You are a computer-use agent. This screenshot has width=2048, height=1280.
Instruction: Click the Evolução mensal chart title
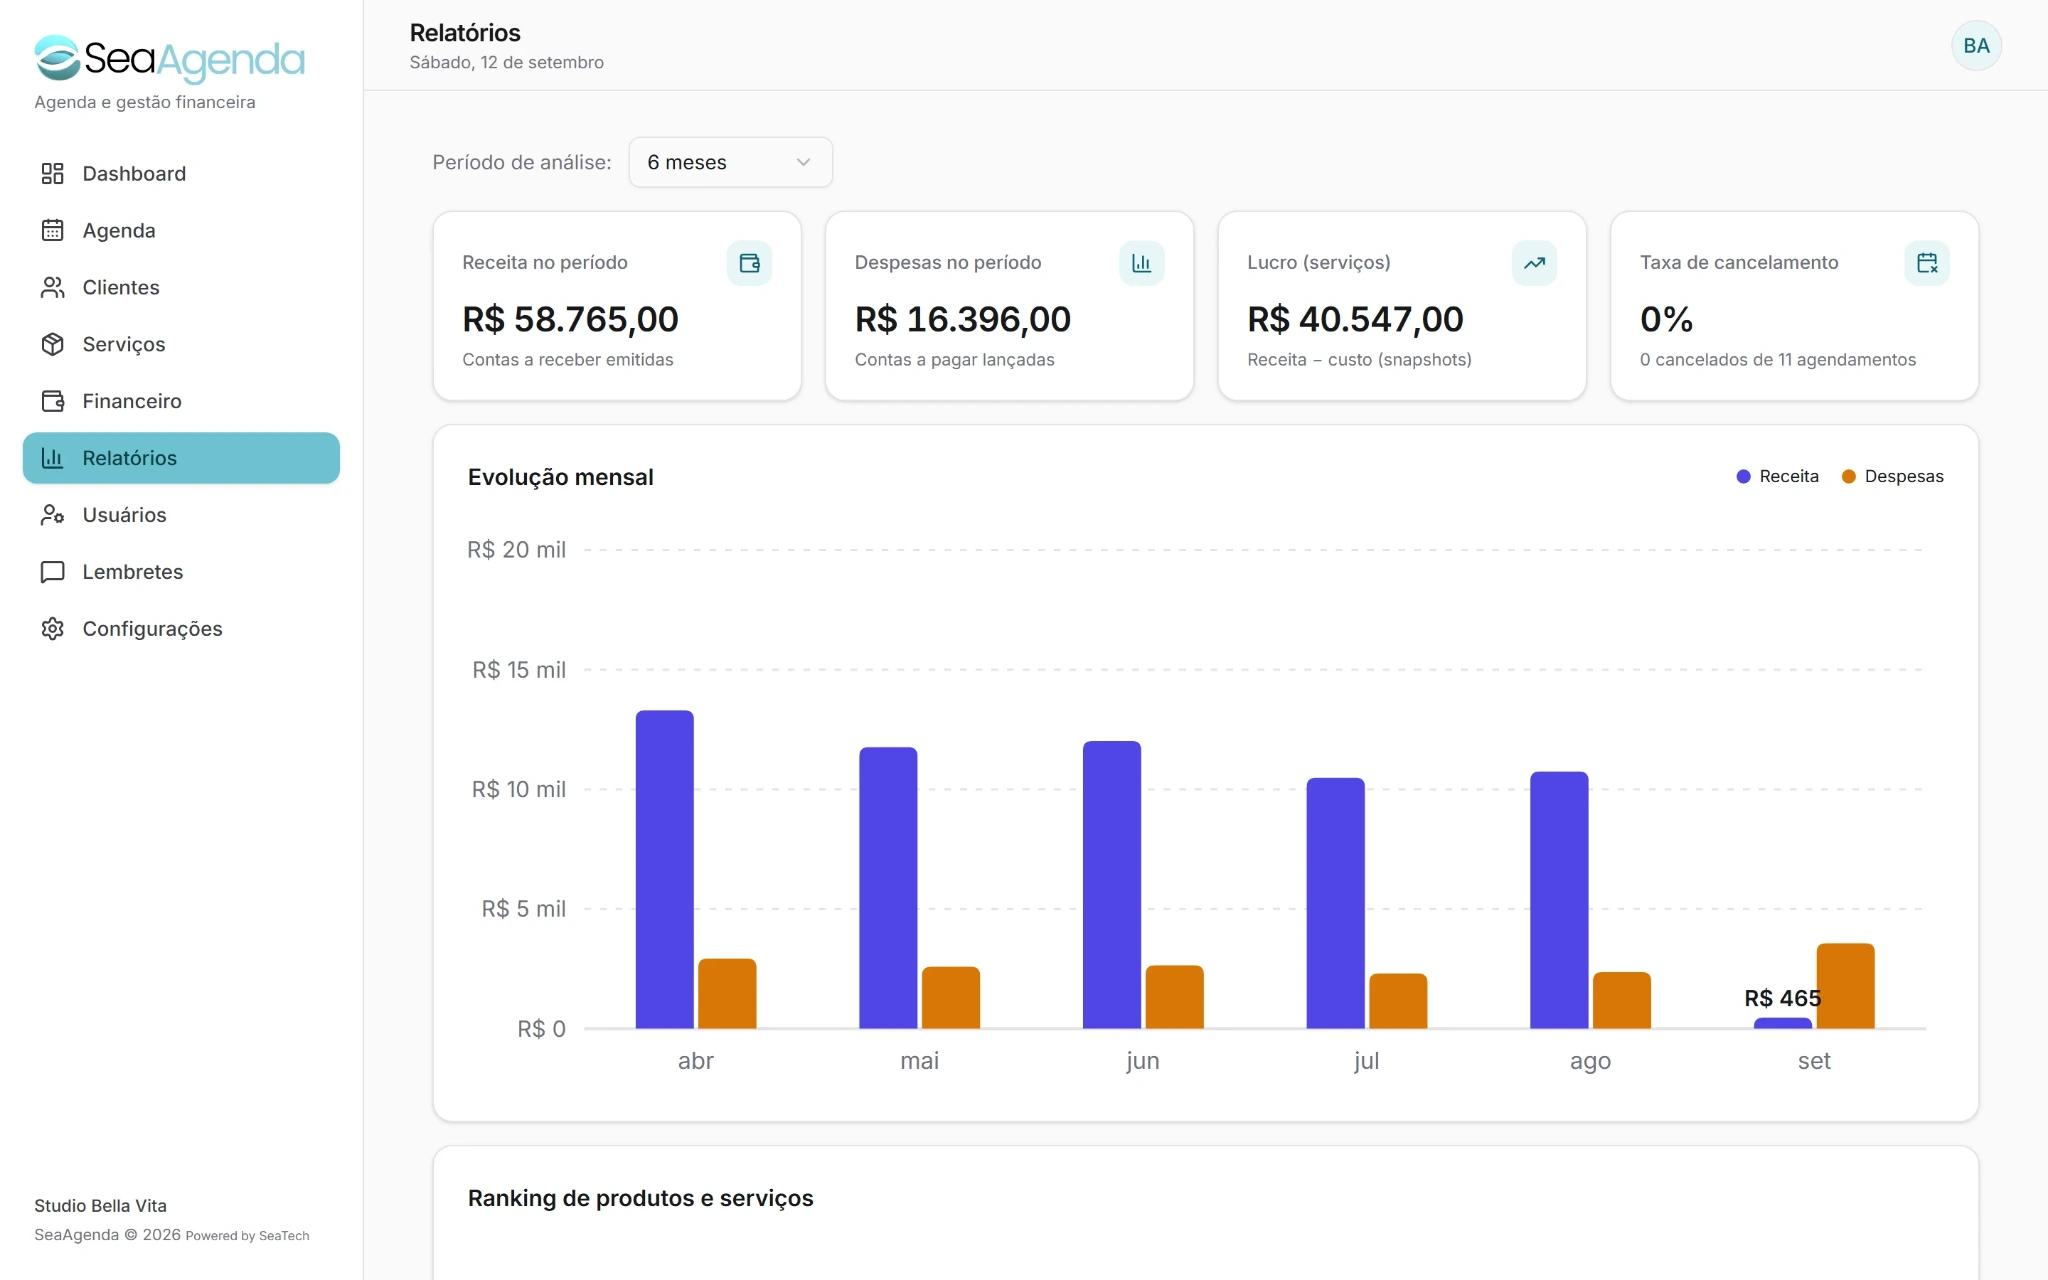click(560, 477)
